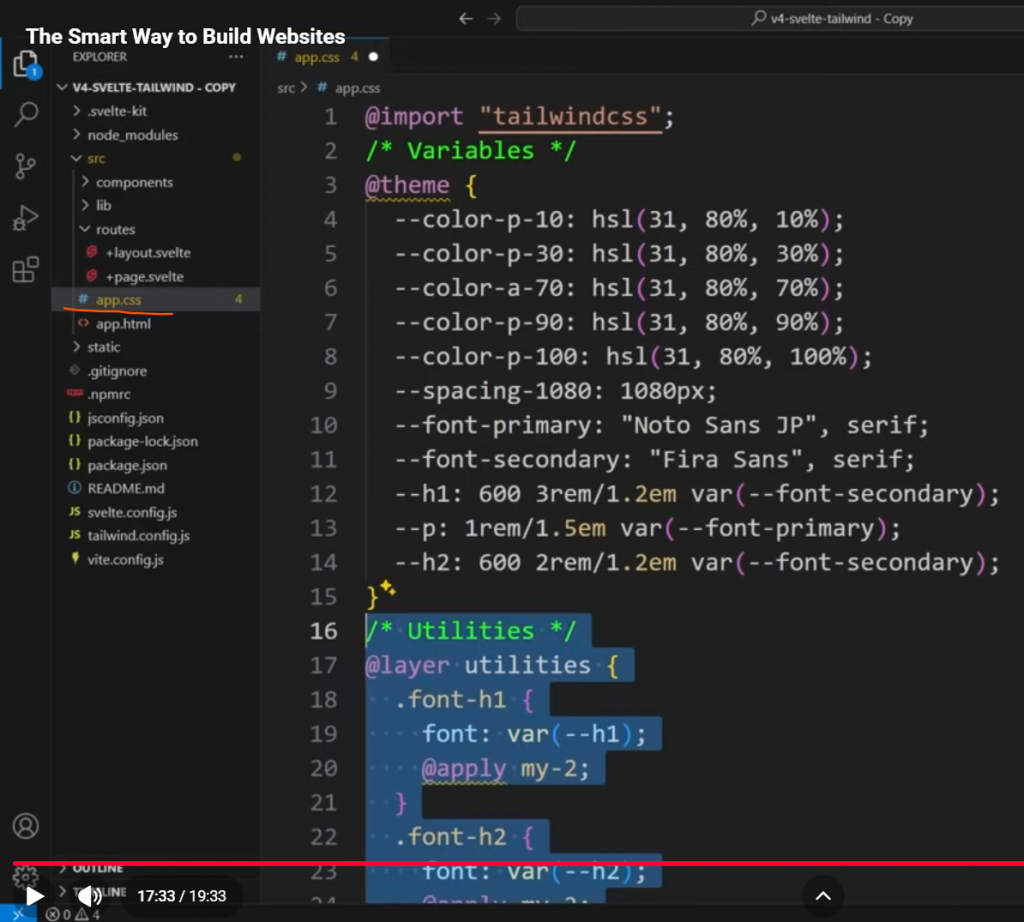Open the Source Control view
The height and width of the screenshot is (922, 1024).
coord(26,167)
